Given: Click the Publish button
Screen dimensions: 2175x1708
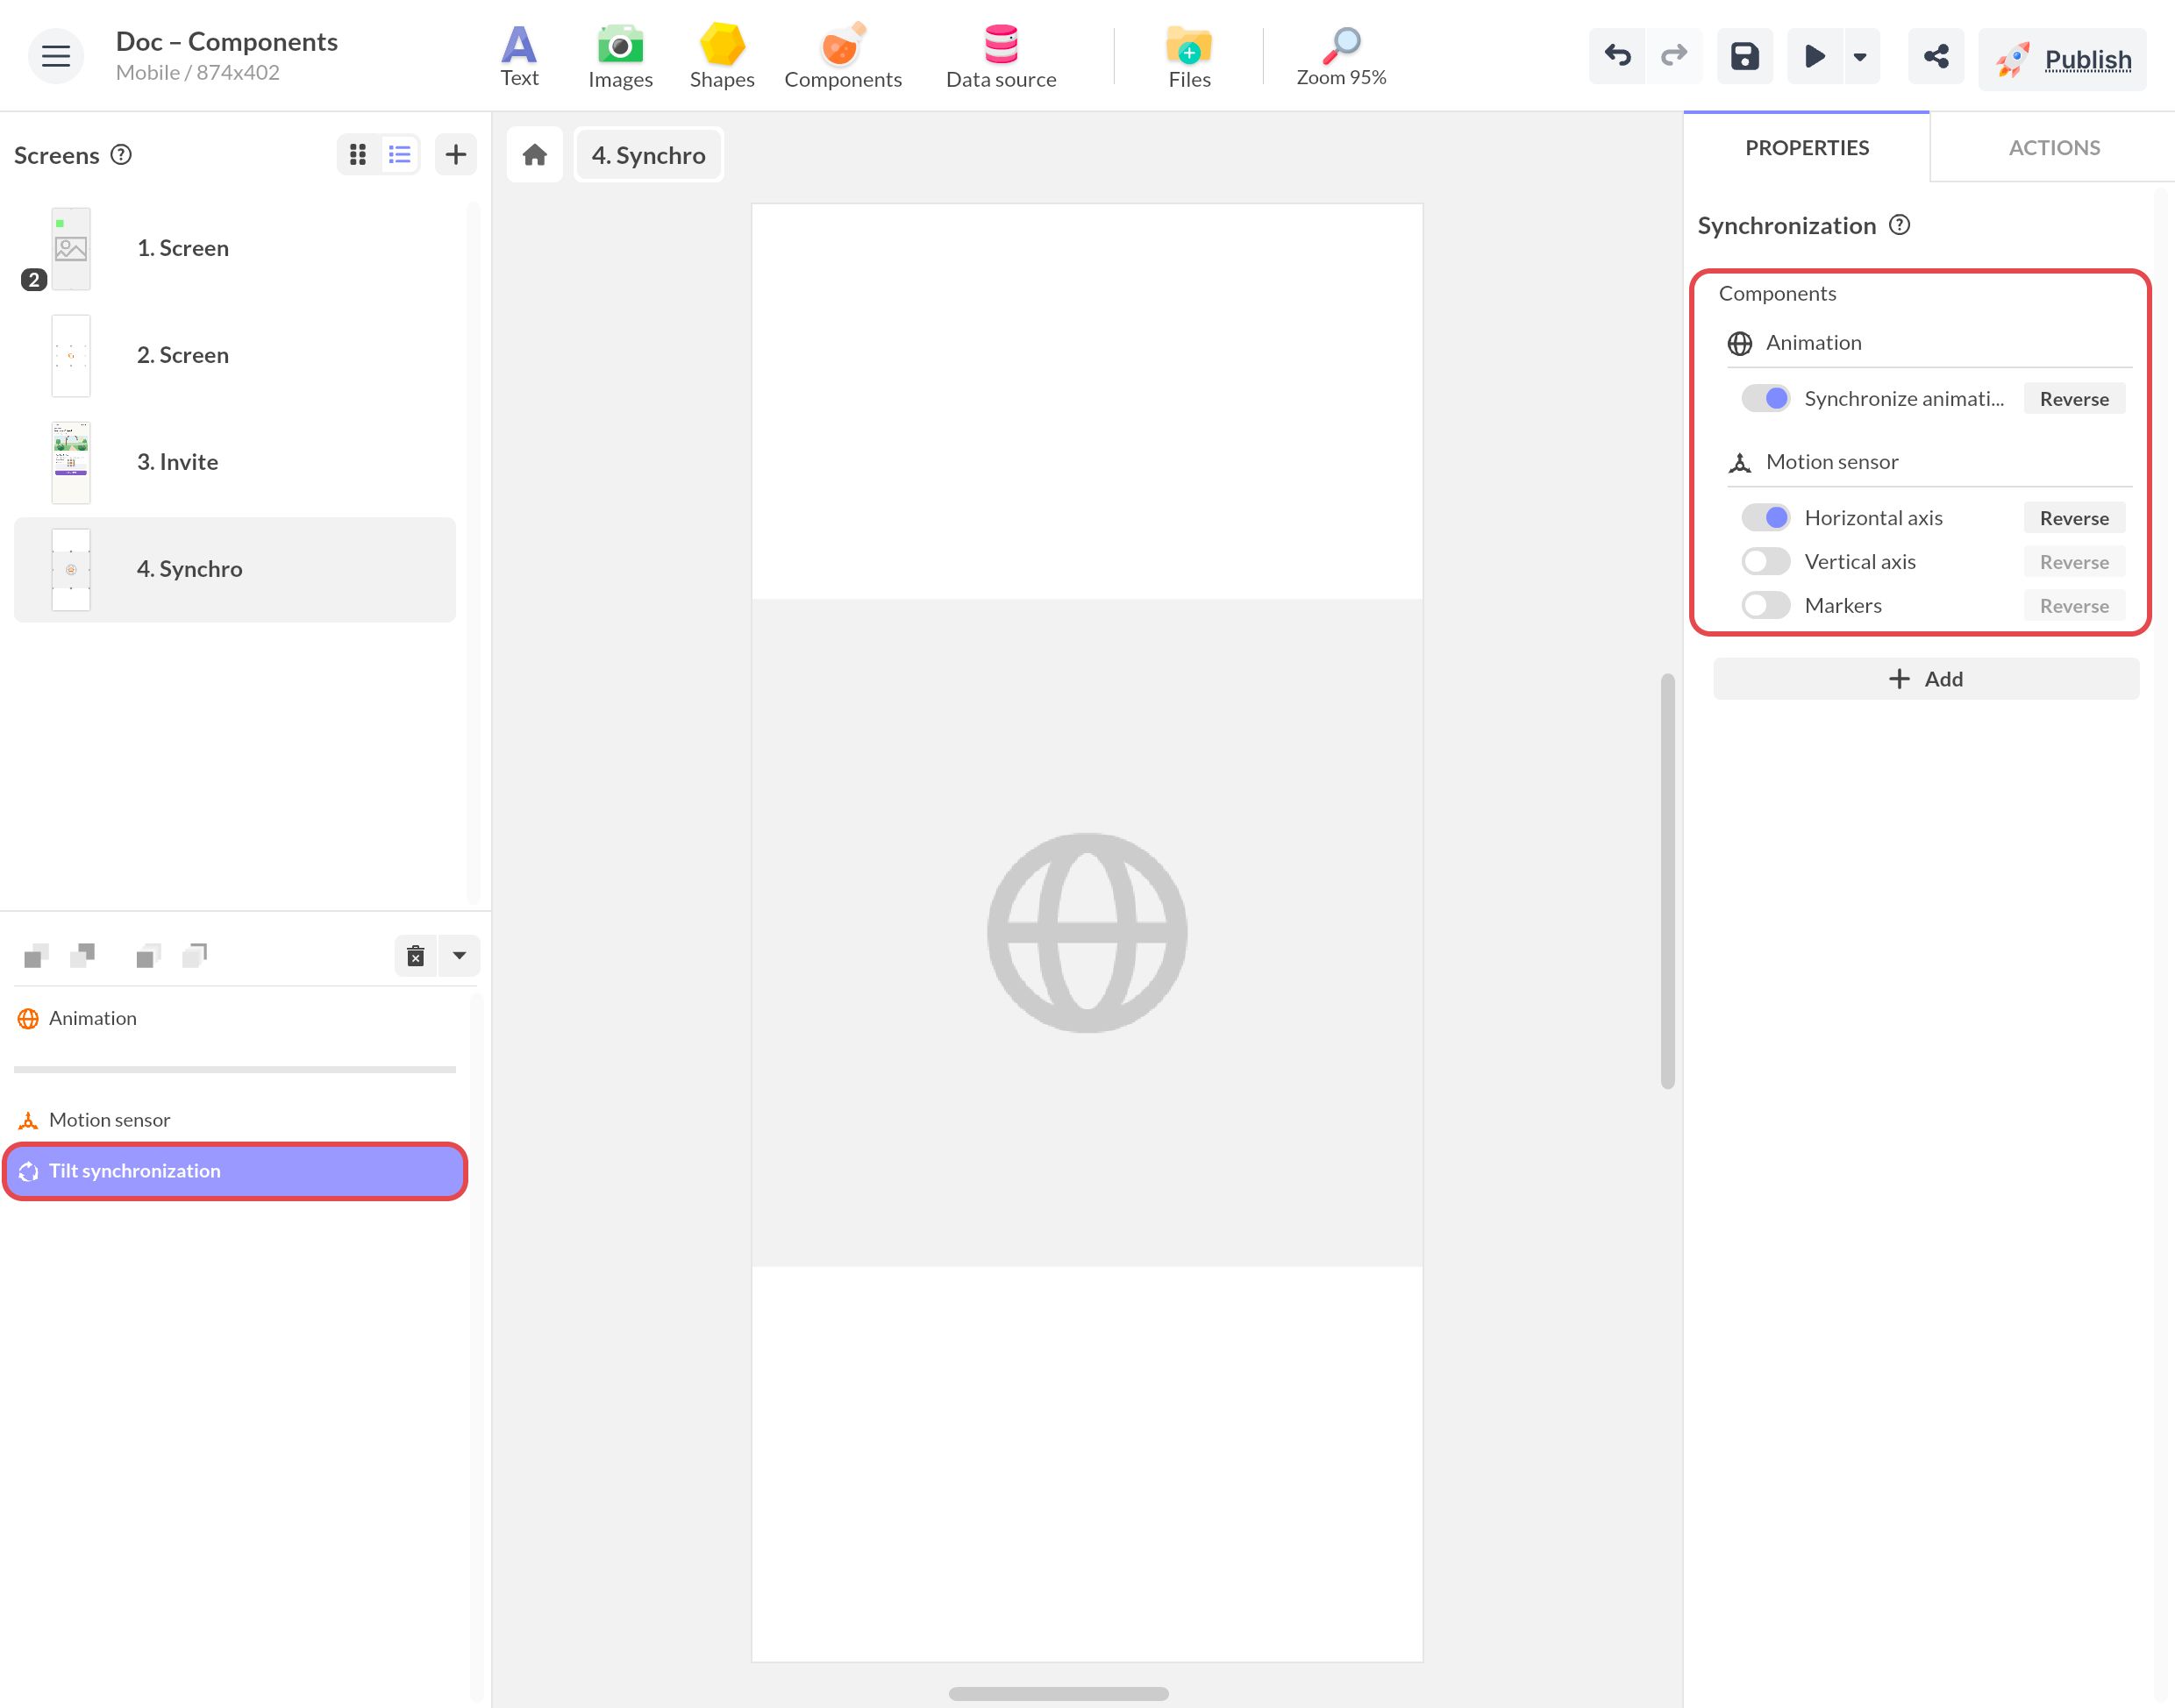Looking at the screenshot, I should tap(2063, 59).
